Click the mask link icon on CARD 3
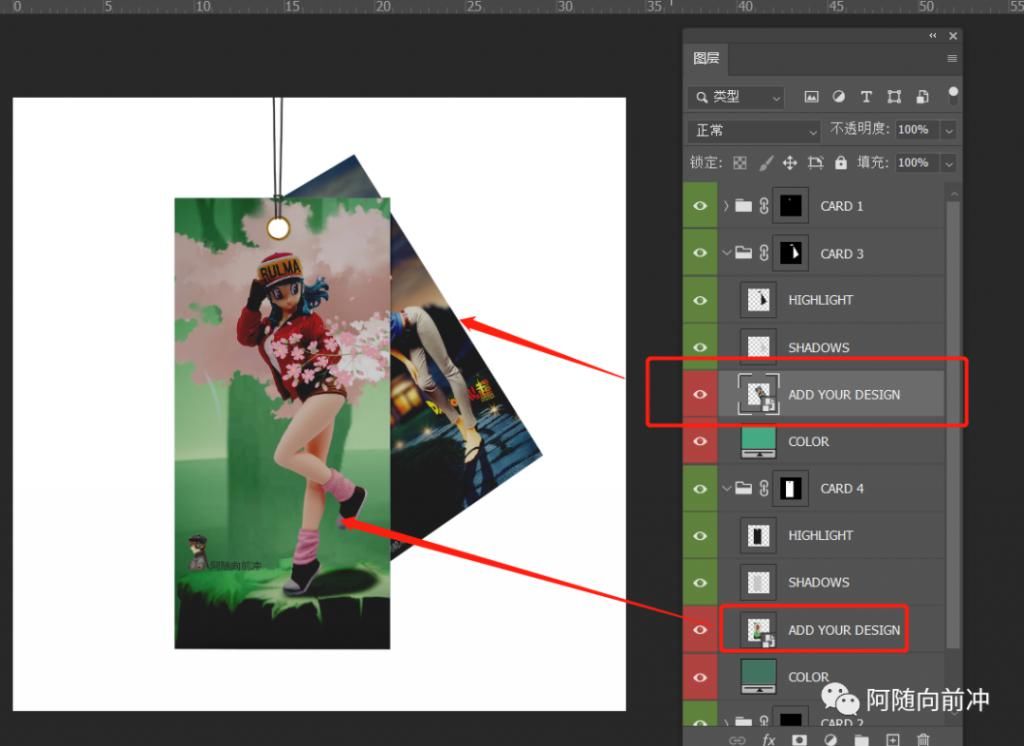 763,253
